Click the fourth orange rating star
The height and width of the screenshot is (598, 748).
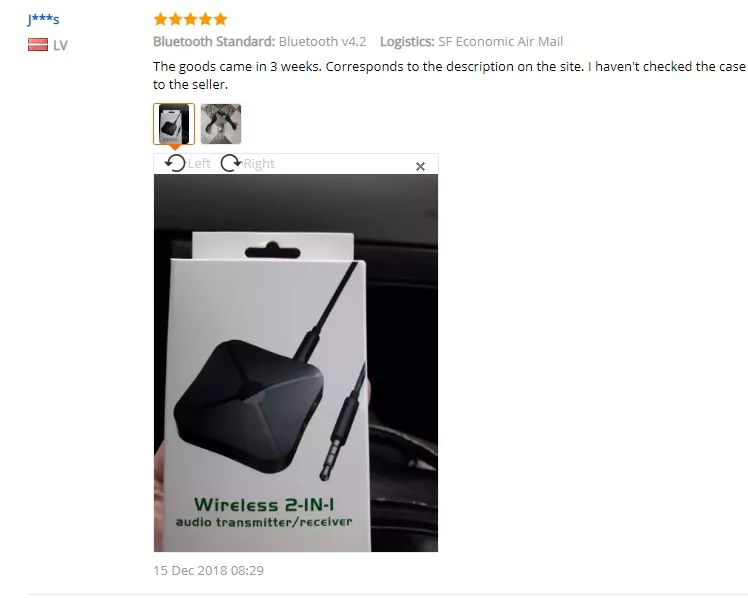coord(206,19)
